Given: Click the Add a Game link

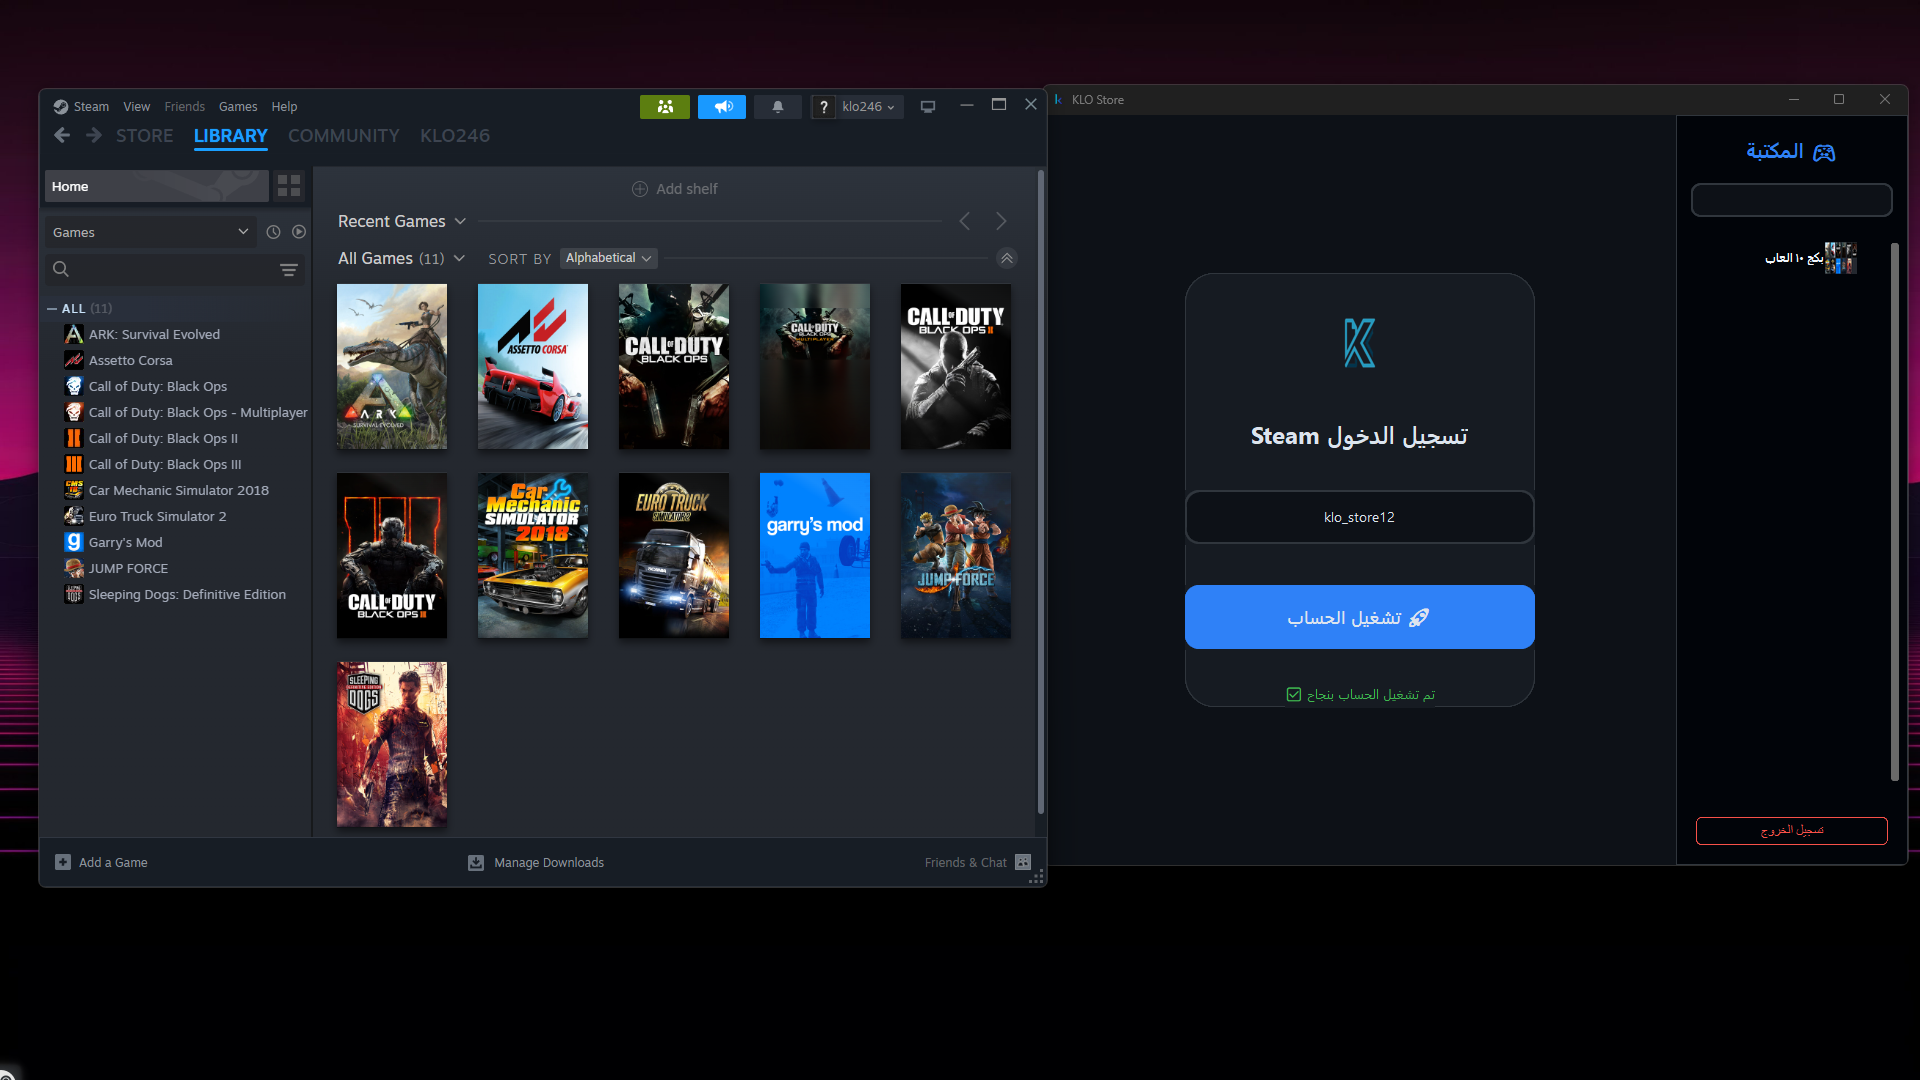Looking at the screenshot, I should click(x=113, y=862).
